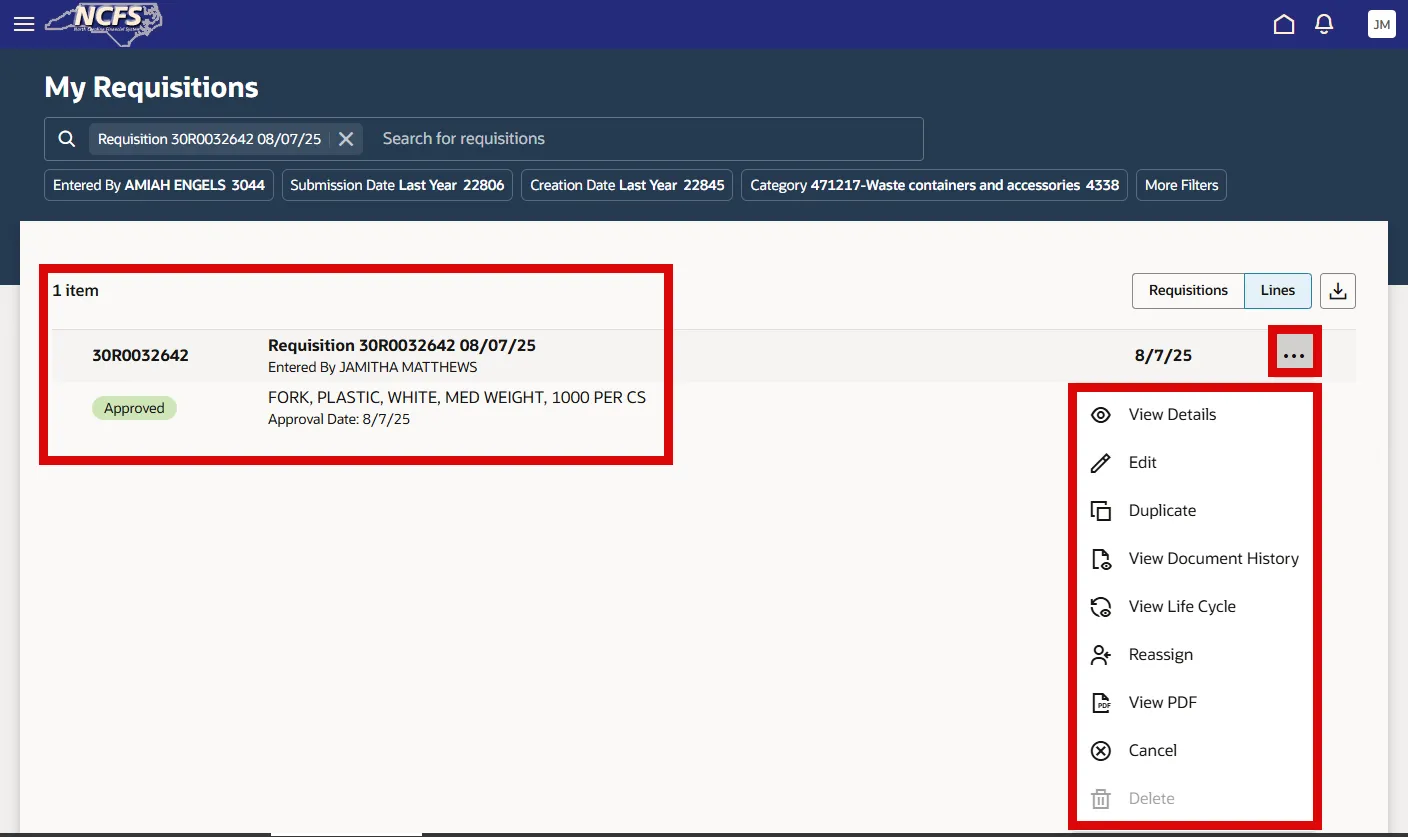Open Creation Date Last Year filter

tap(627, 185)
